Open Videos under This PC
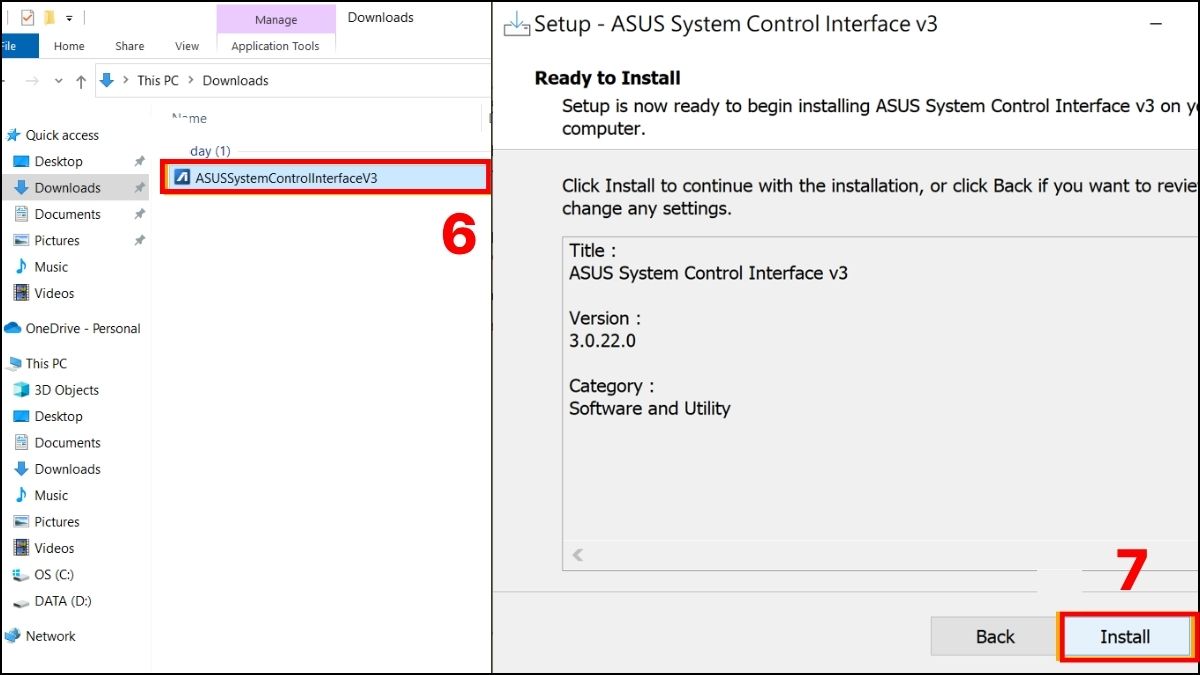The image size is (1200, 675). point(54,548)
